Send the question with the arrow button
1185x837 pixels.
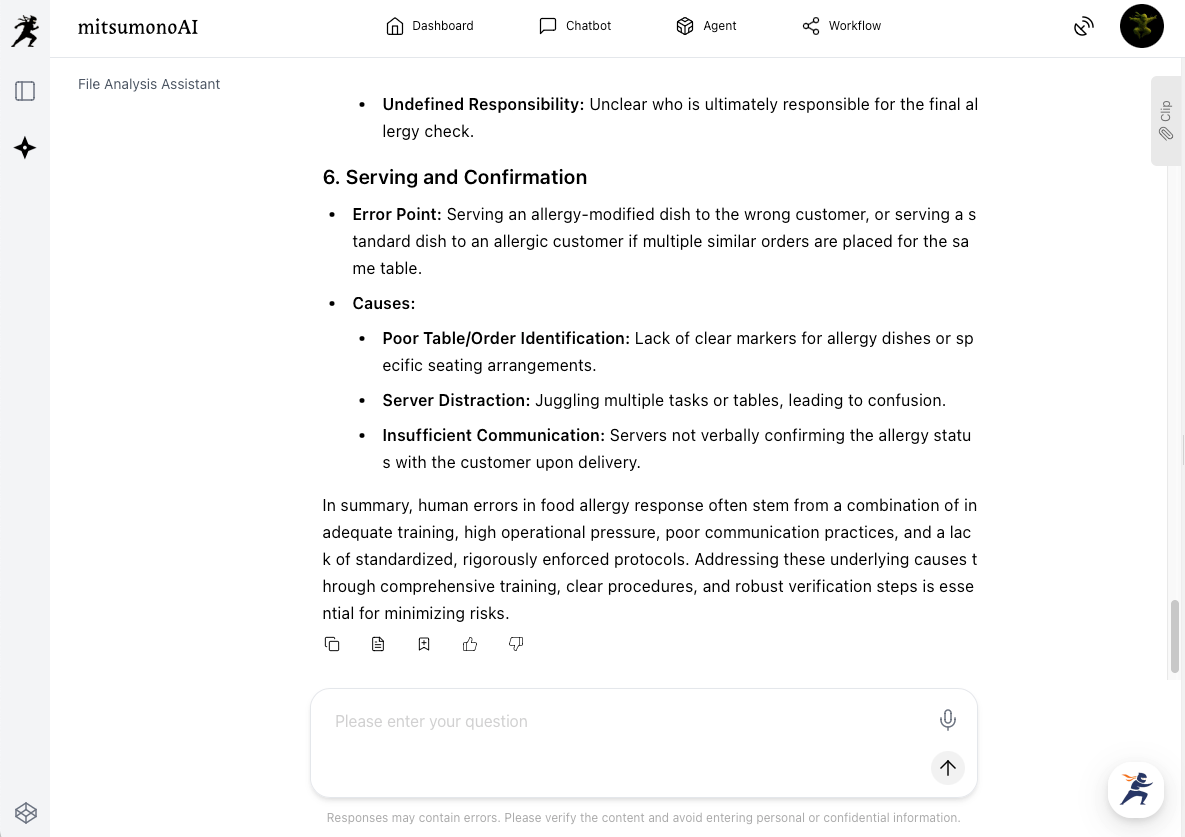(948, 768)
